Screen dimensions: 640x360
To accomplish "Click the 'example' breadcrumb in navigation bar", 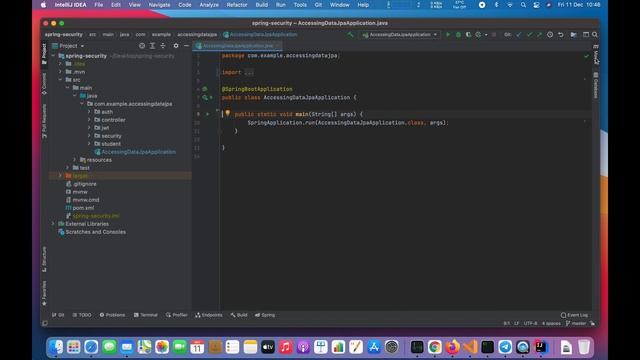I will pos(161,35).
